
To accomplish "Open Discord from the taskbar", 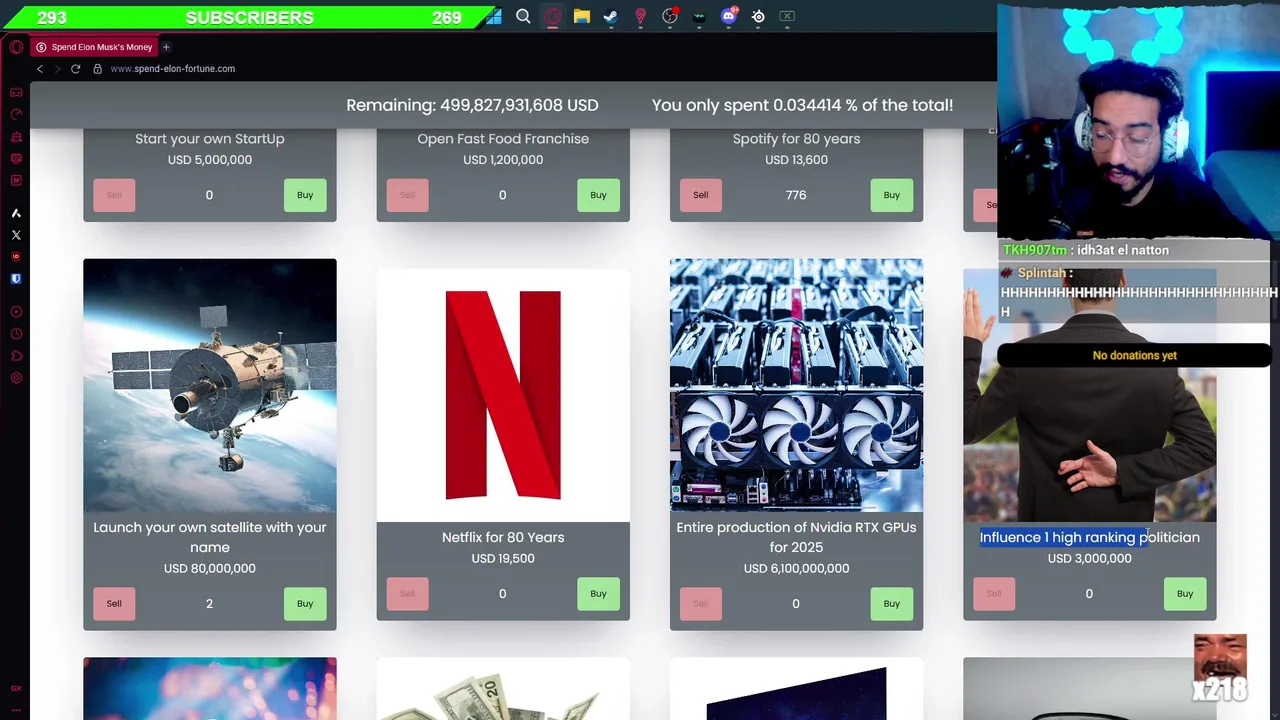I will tap(729, 16).
